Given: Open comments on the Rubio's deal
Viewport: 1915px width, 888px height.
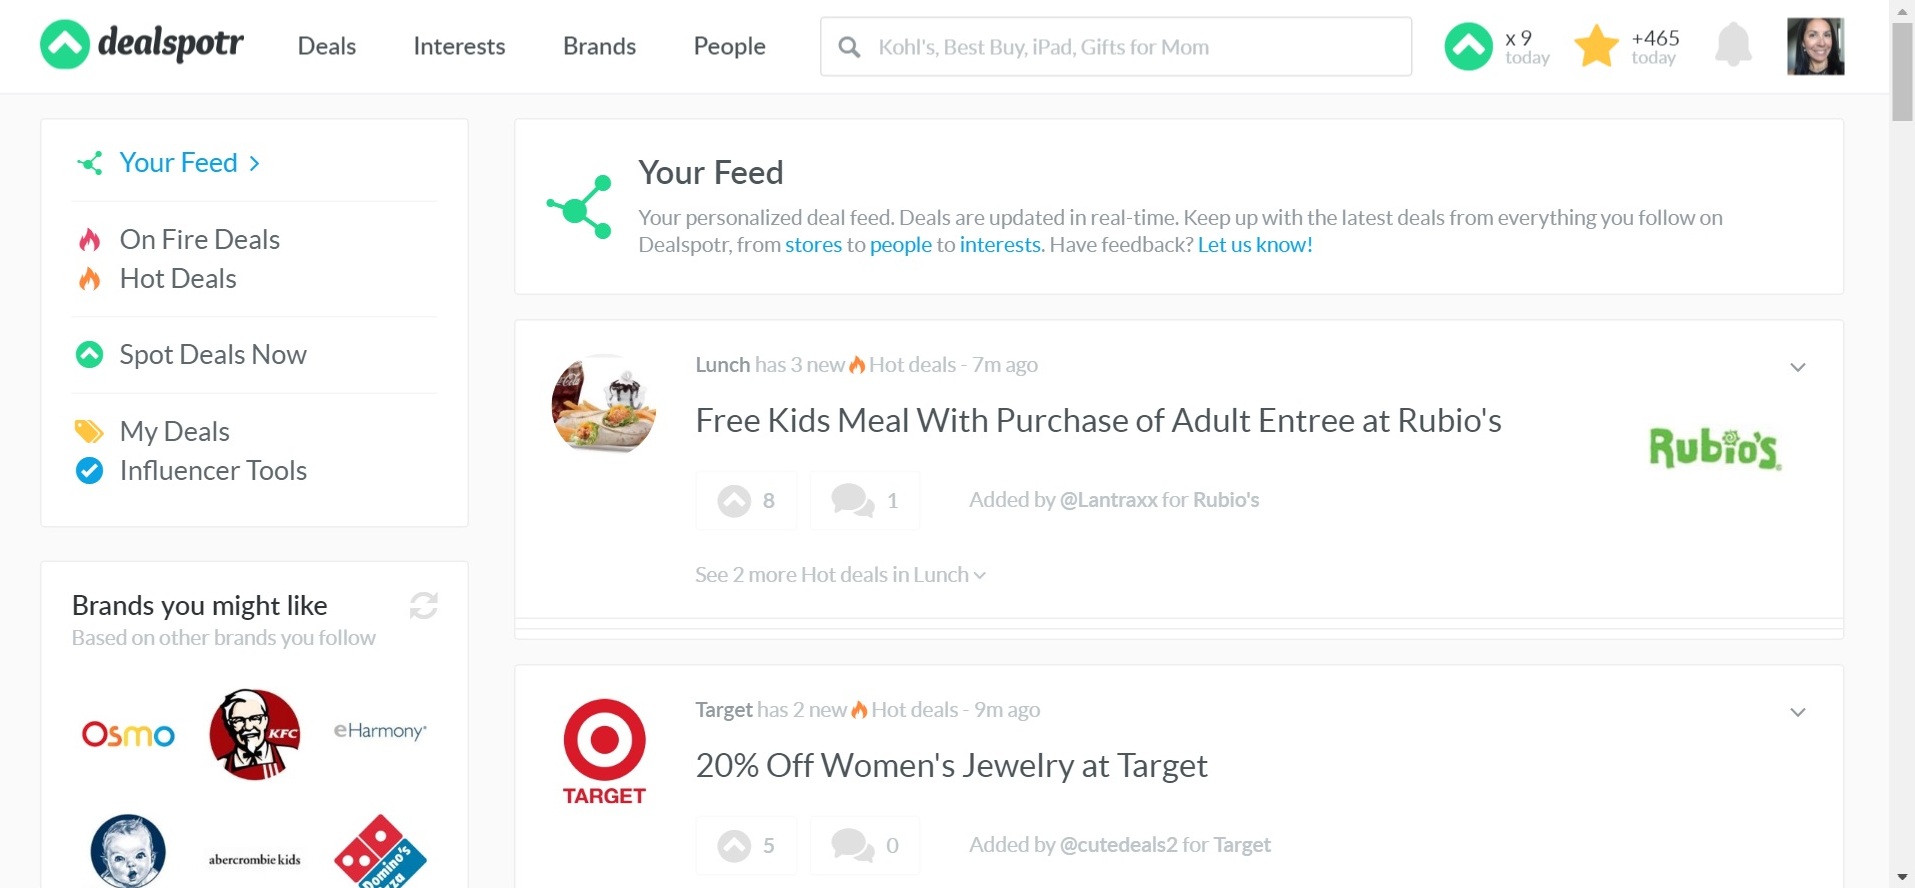Looking at the screenshot, I should 864,500.
